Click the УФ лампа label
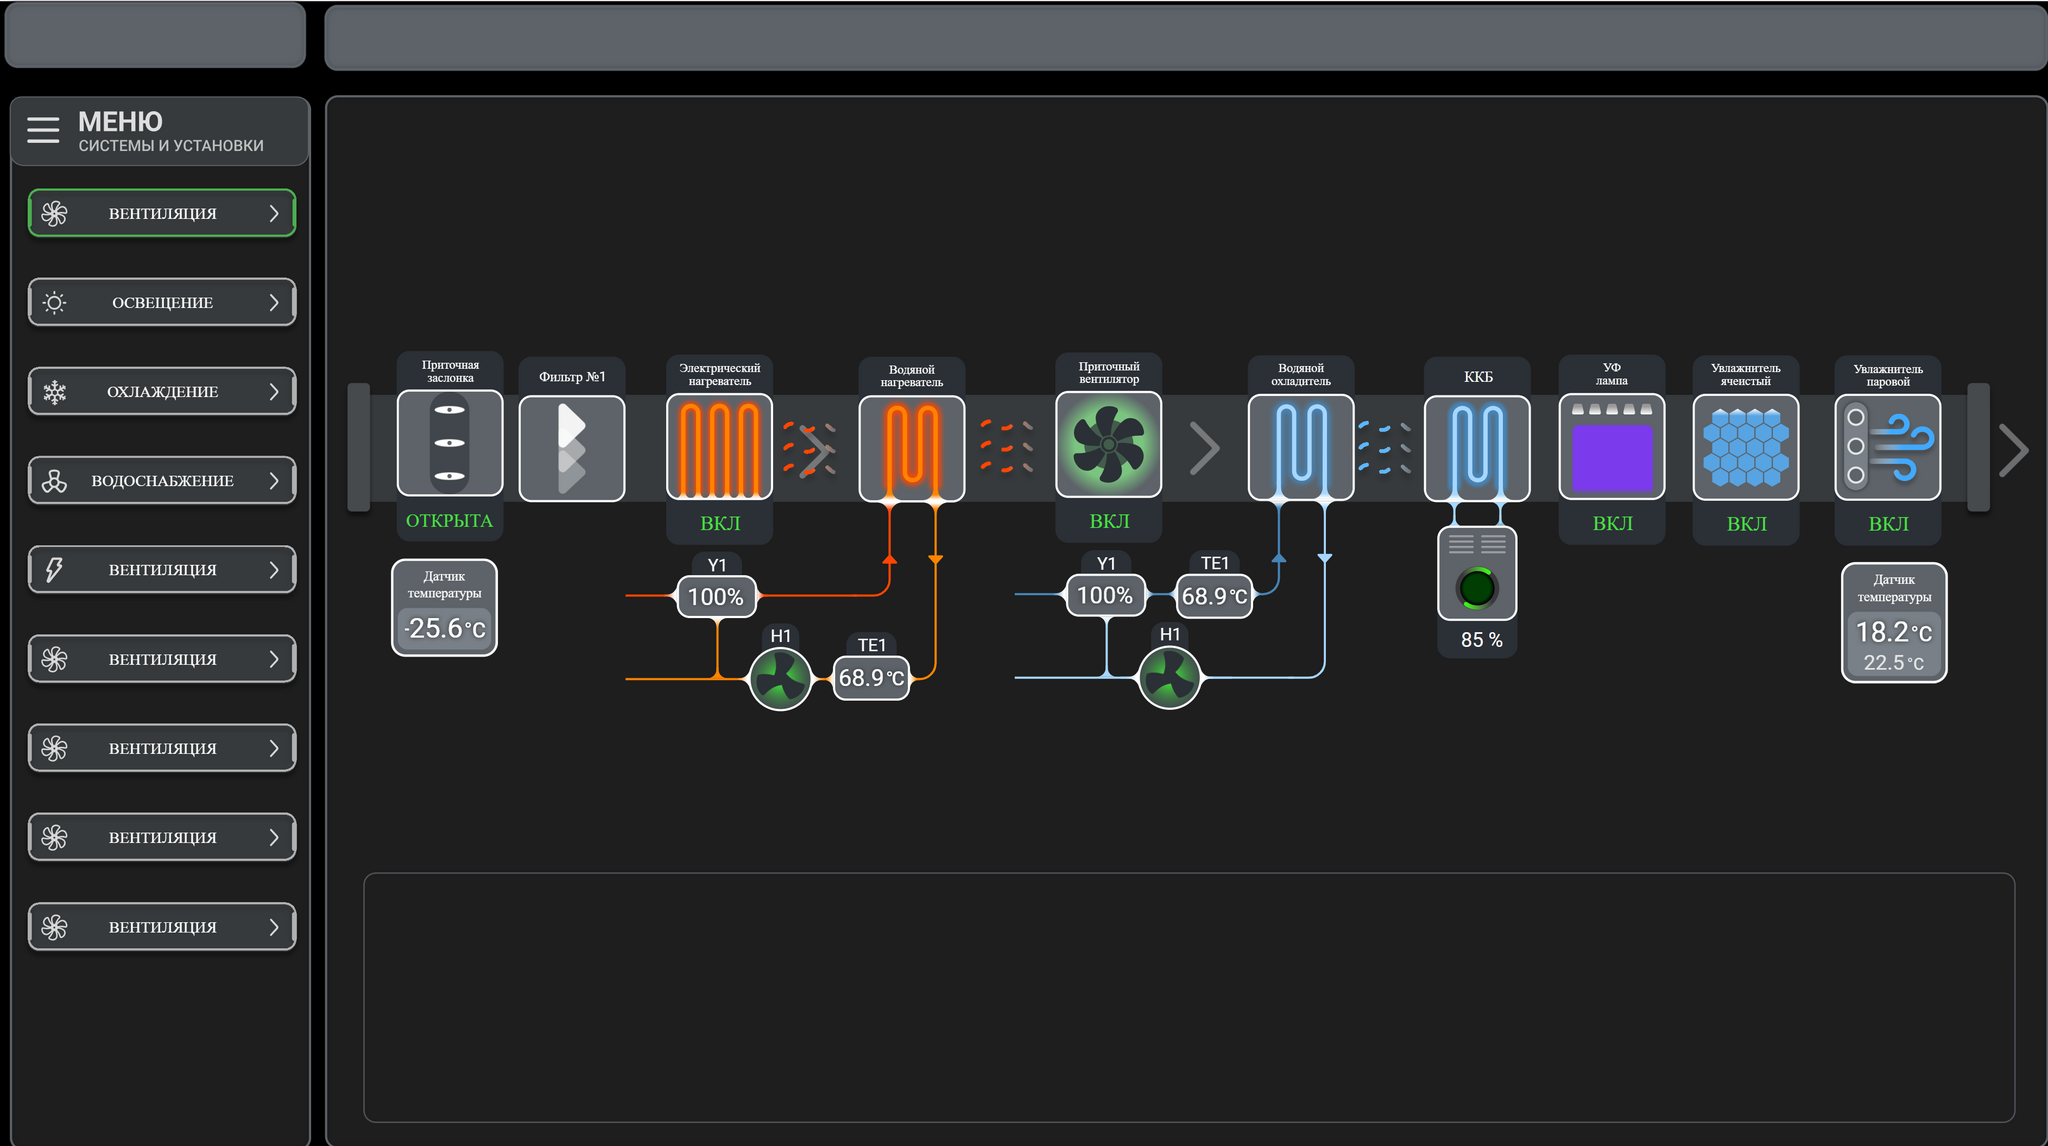Screen dimensions: 2048x1146 point(1612,374)
